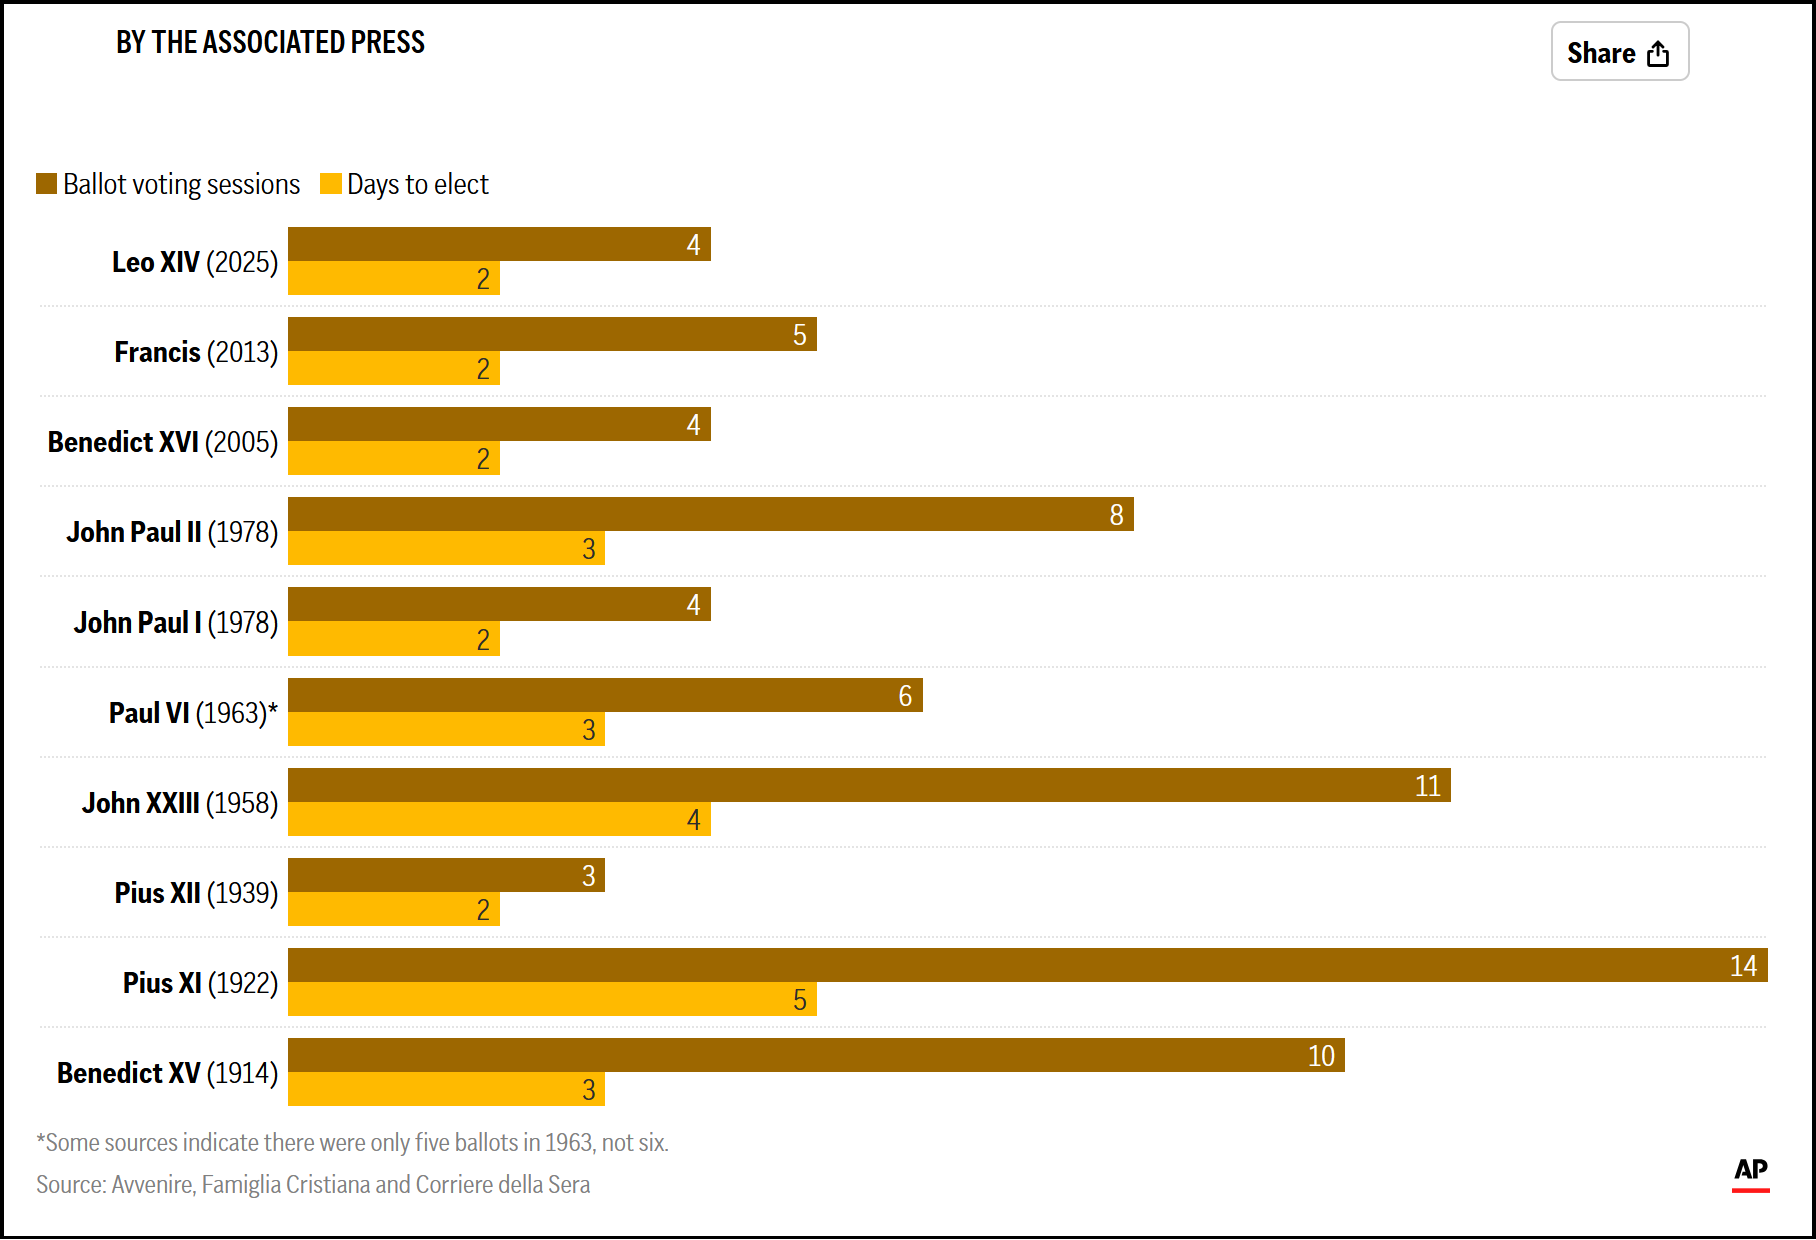Select John Paul II ballot sessions bar

(x=710, y=514)
